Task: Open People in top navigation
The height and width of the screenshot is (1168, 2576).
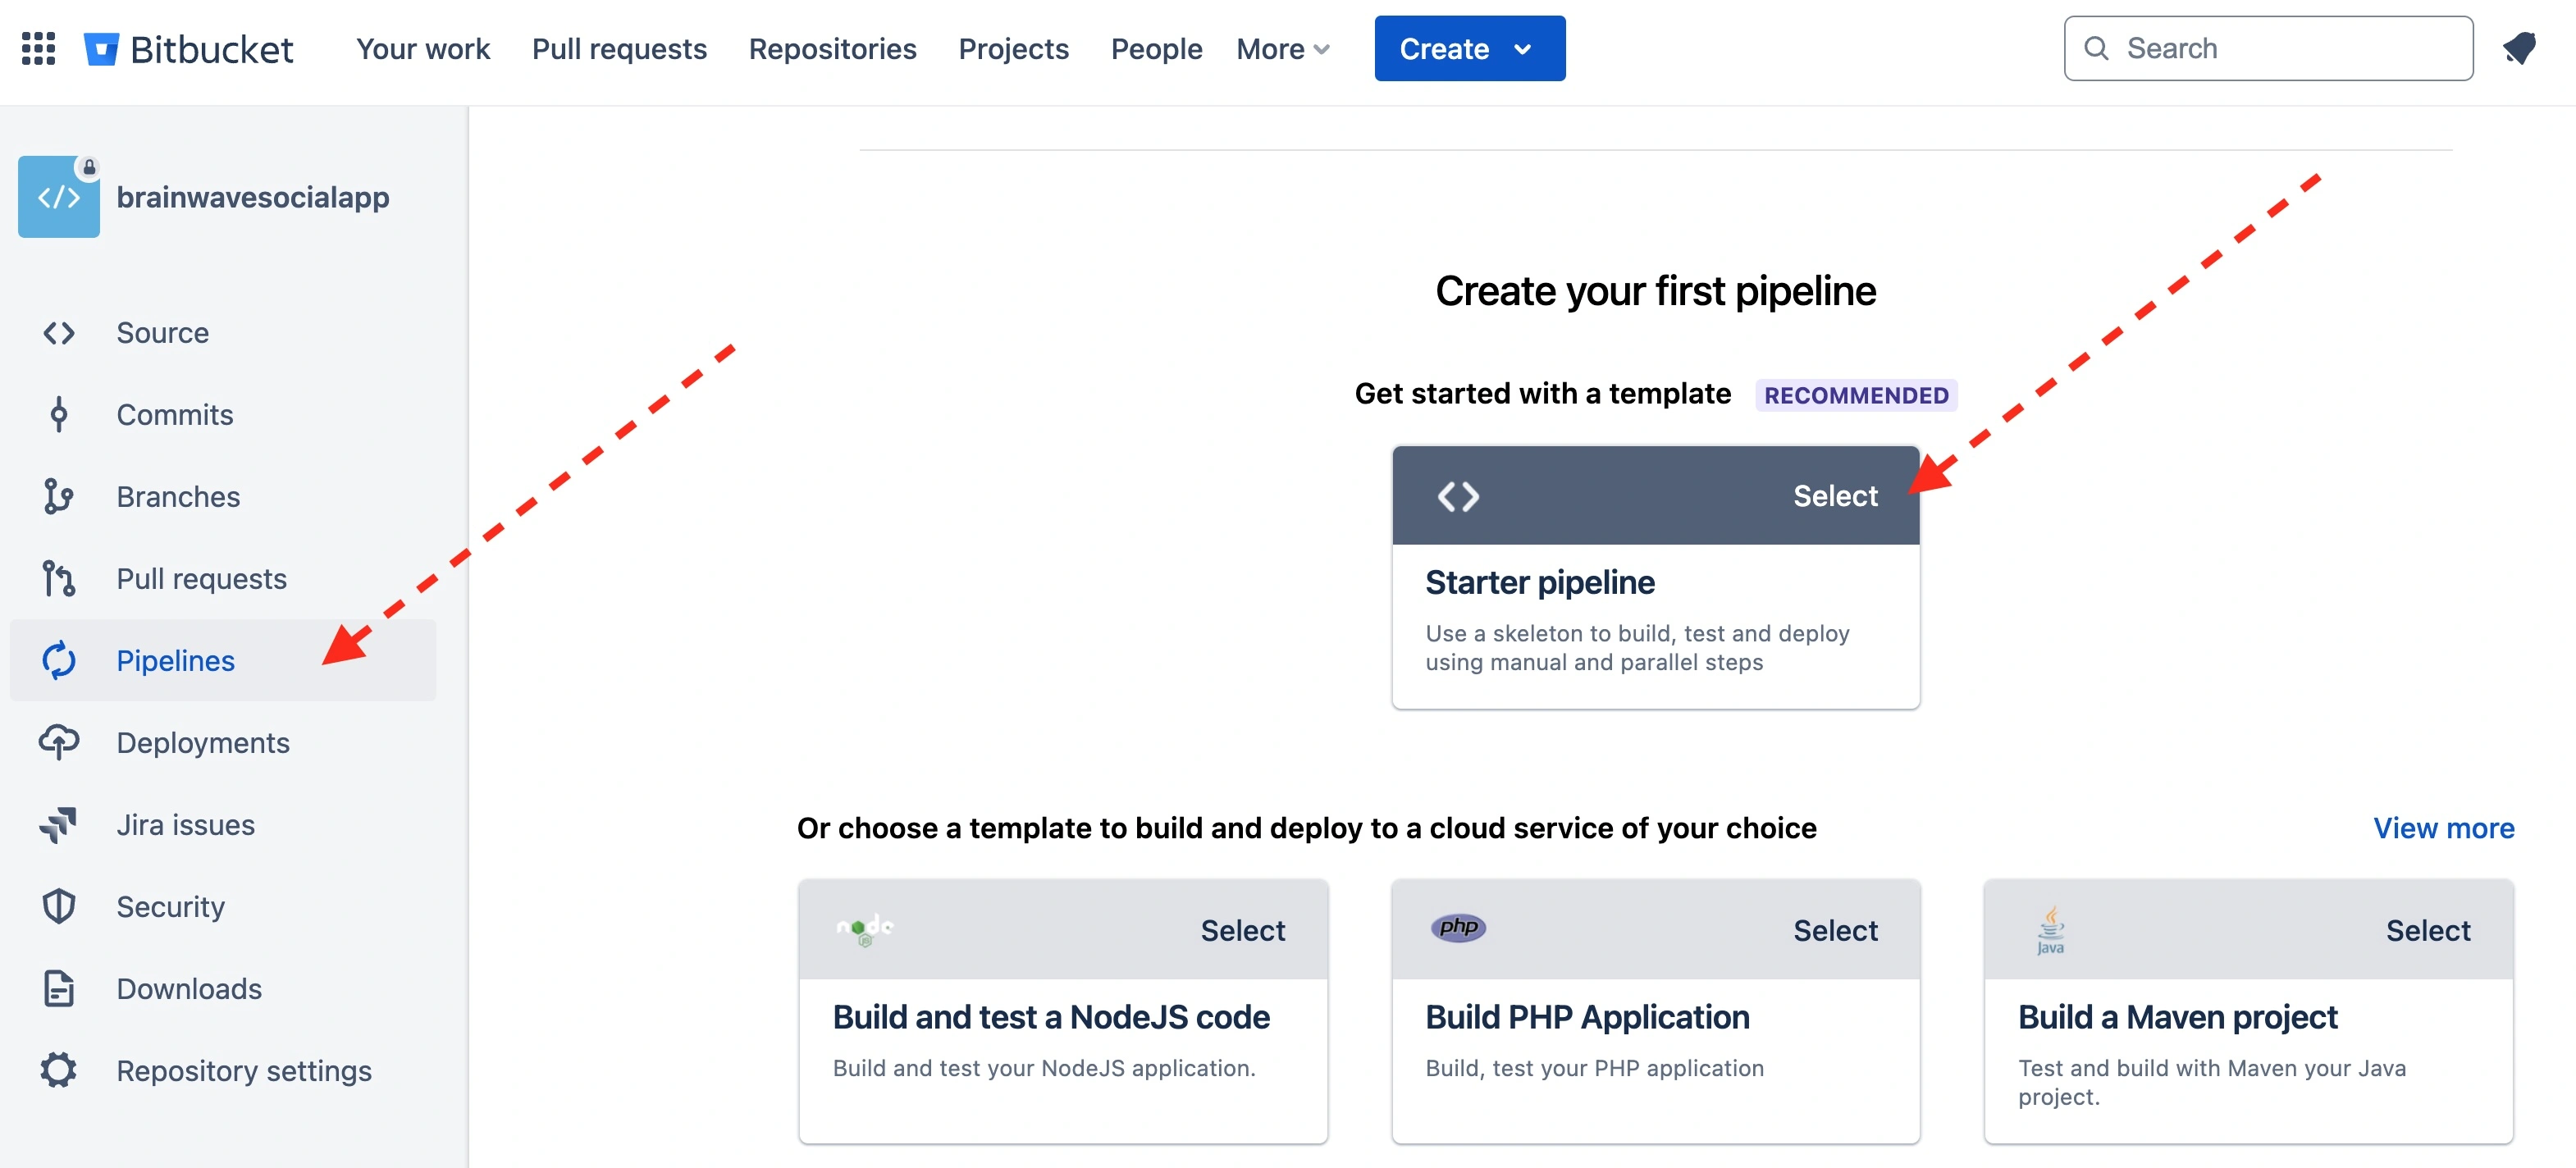Action: click(1156, 48)
